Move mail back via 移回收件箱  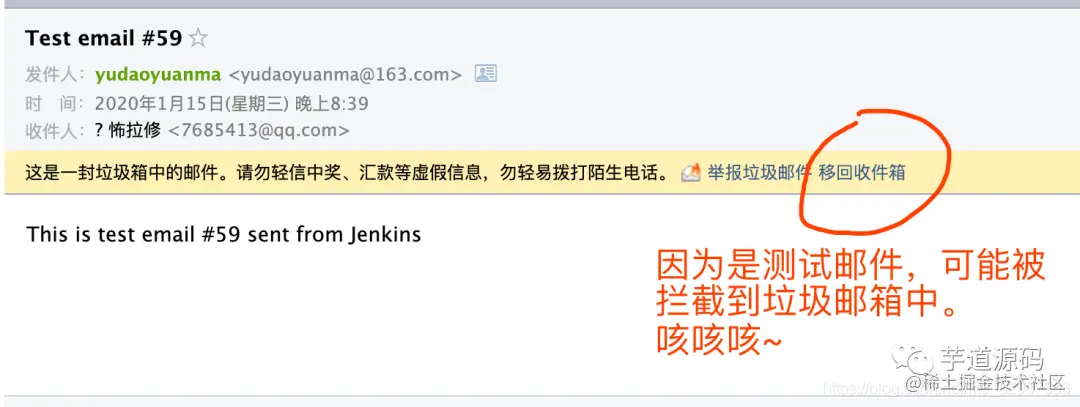pos(862,172)
